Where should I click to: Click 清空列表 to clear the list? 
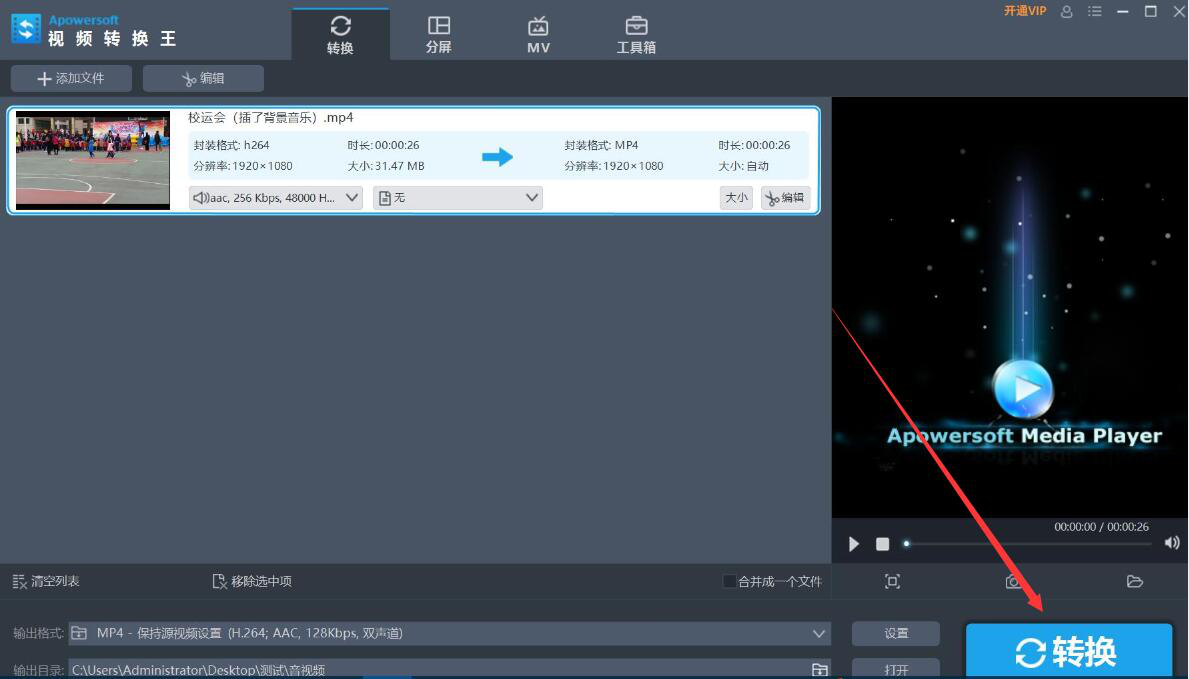point(46,582)
